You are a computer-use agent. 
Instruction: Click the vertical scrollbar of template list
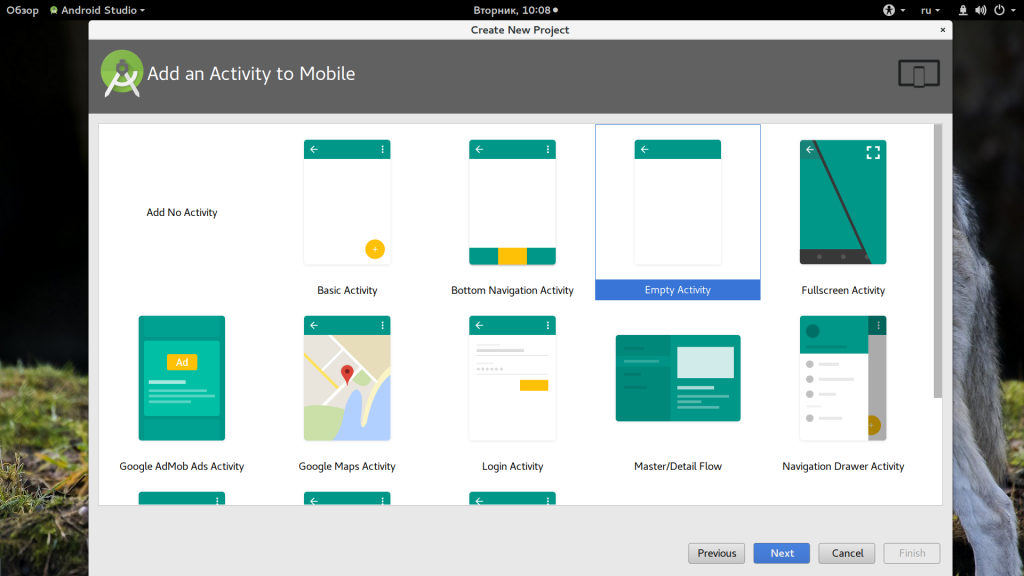click(937, 260)
